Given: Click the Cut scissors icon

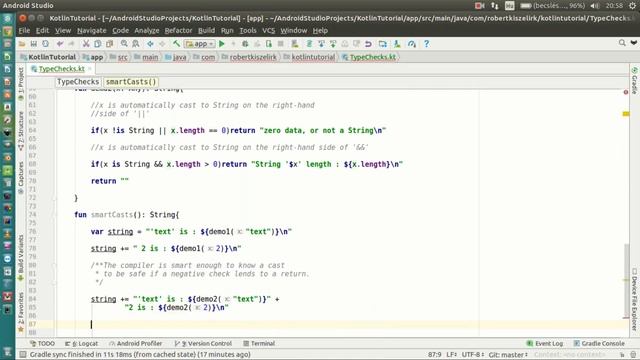Looking at the screenshot, I should 86,44.
